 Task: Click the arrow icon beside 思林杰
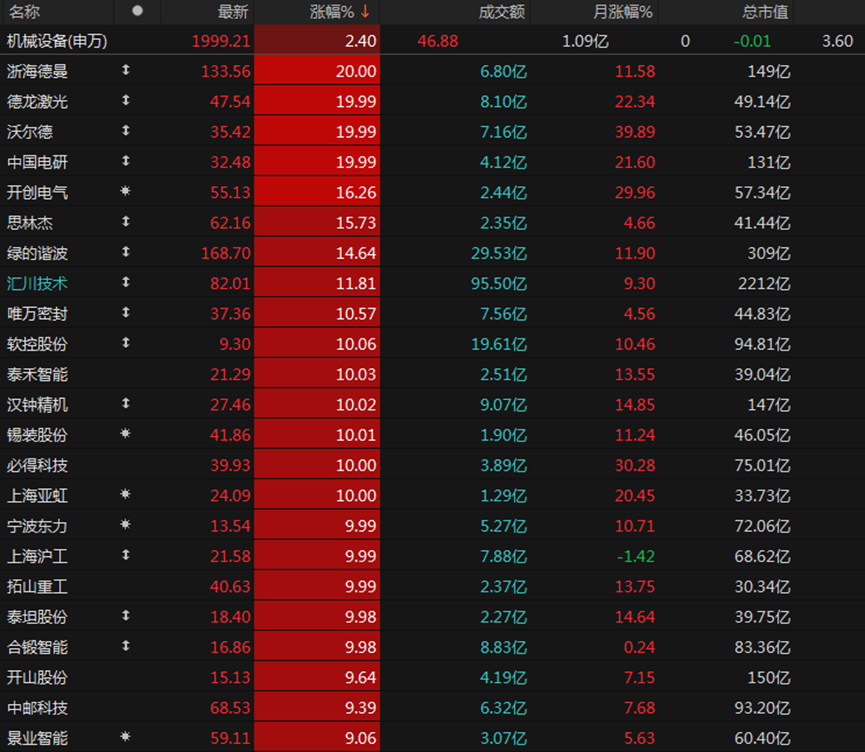coord(126,222)
